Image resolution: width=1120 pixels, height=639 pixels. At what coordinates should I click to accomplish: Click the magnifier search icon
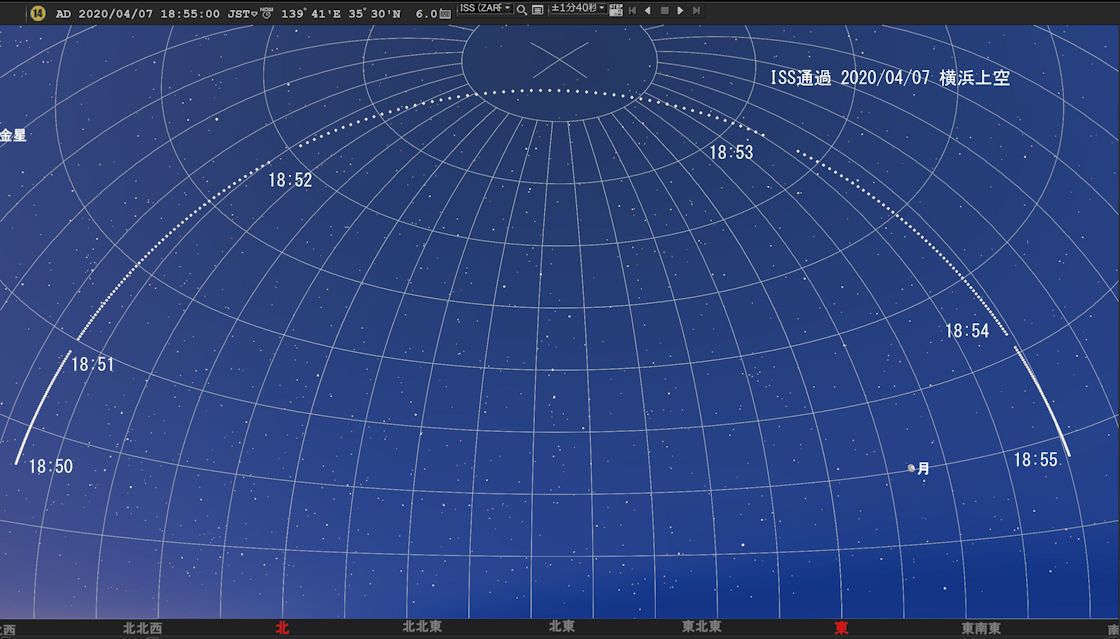pyautogui.click(x=522, y=10)
